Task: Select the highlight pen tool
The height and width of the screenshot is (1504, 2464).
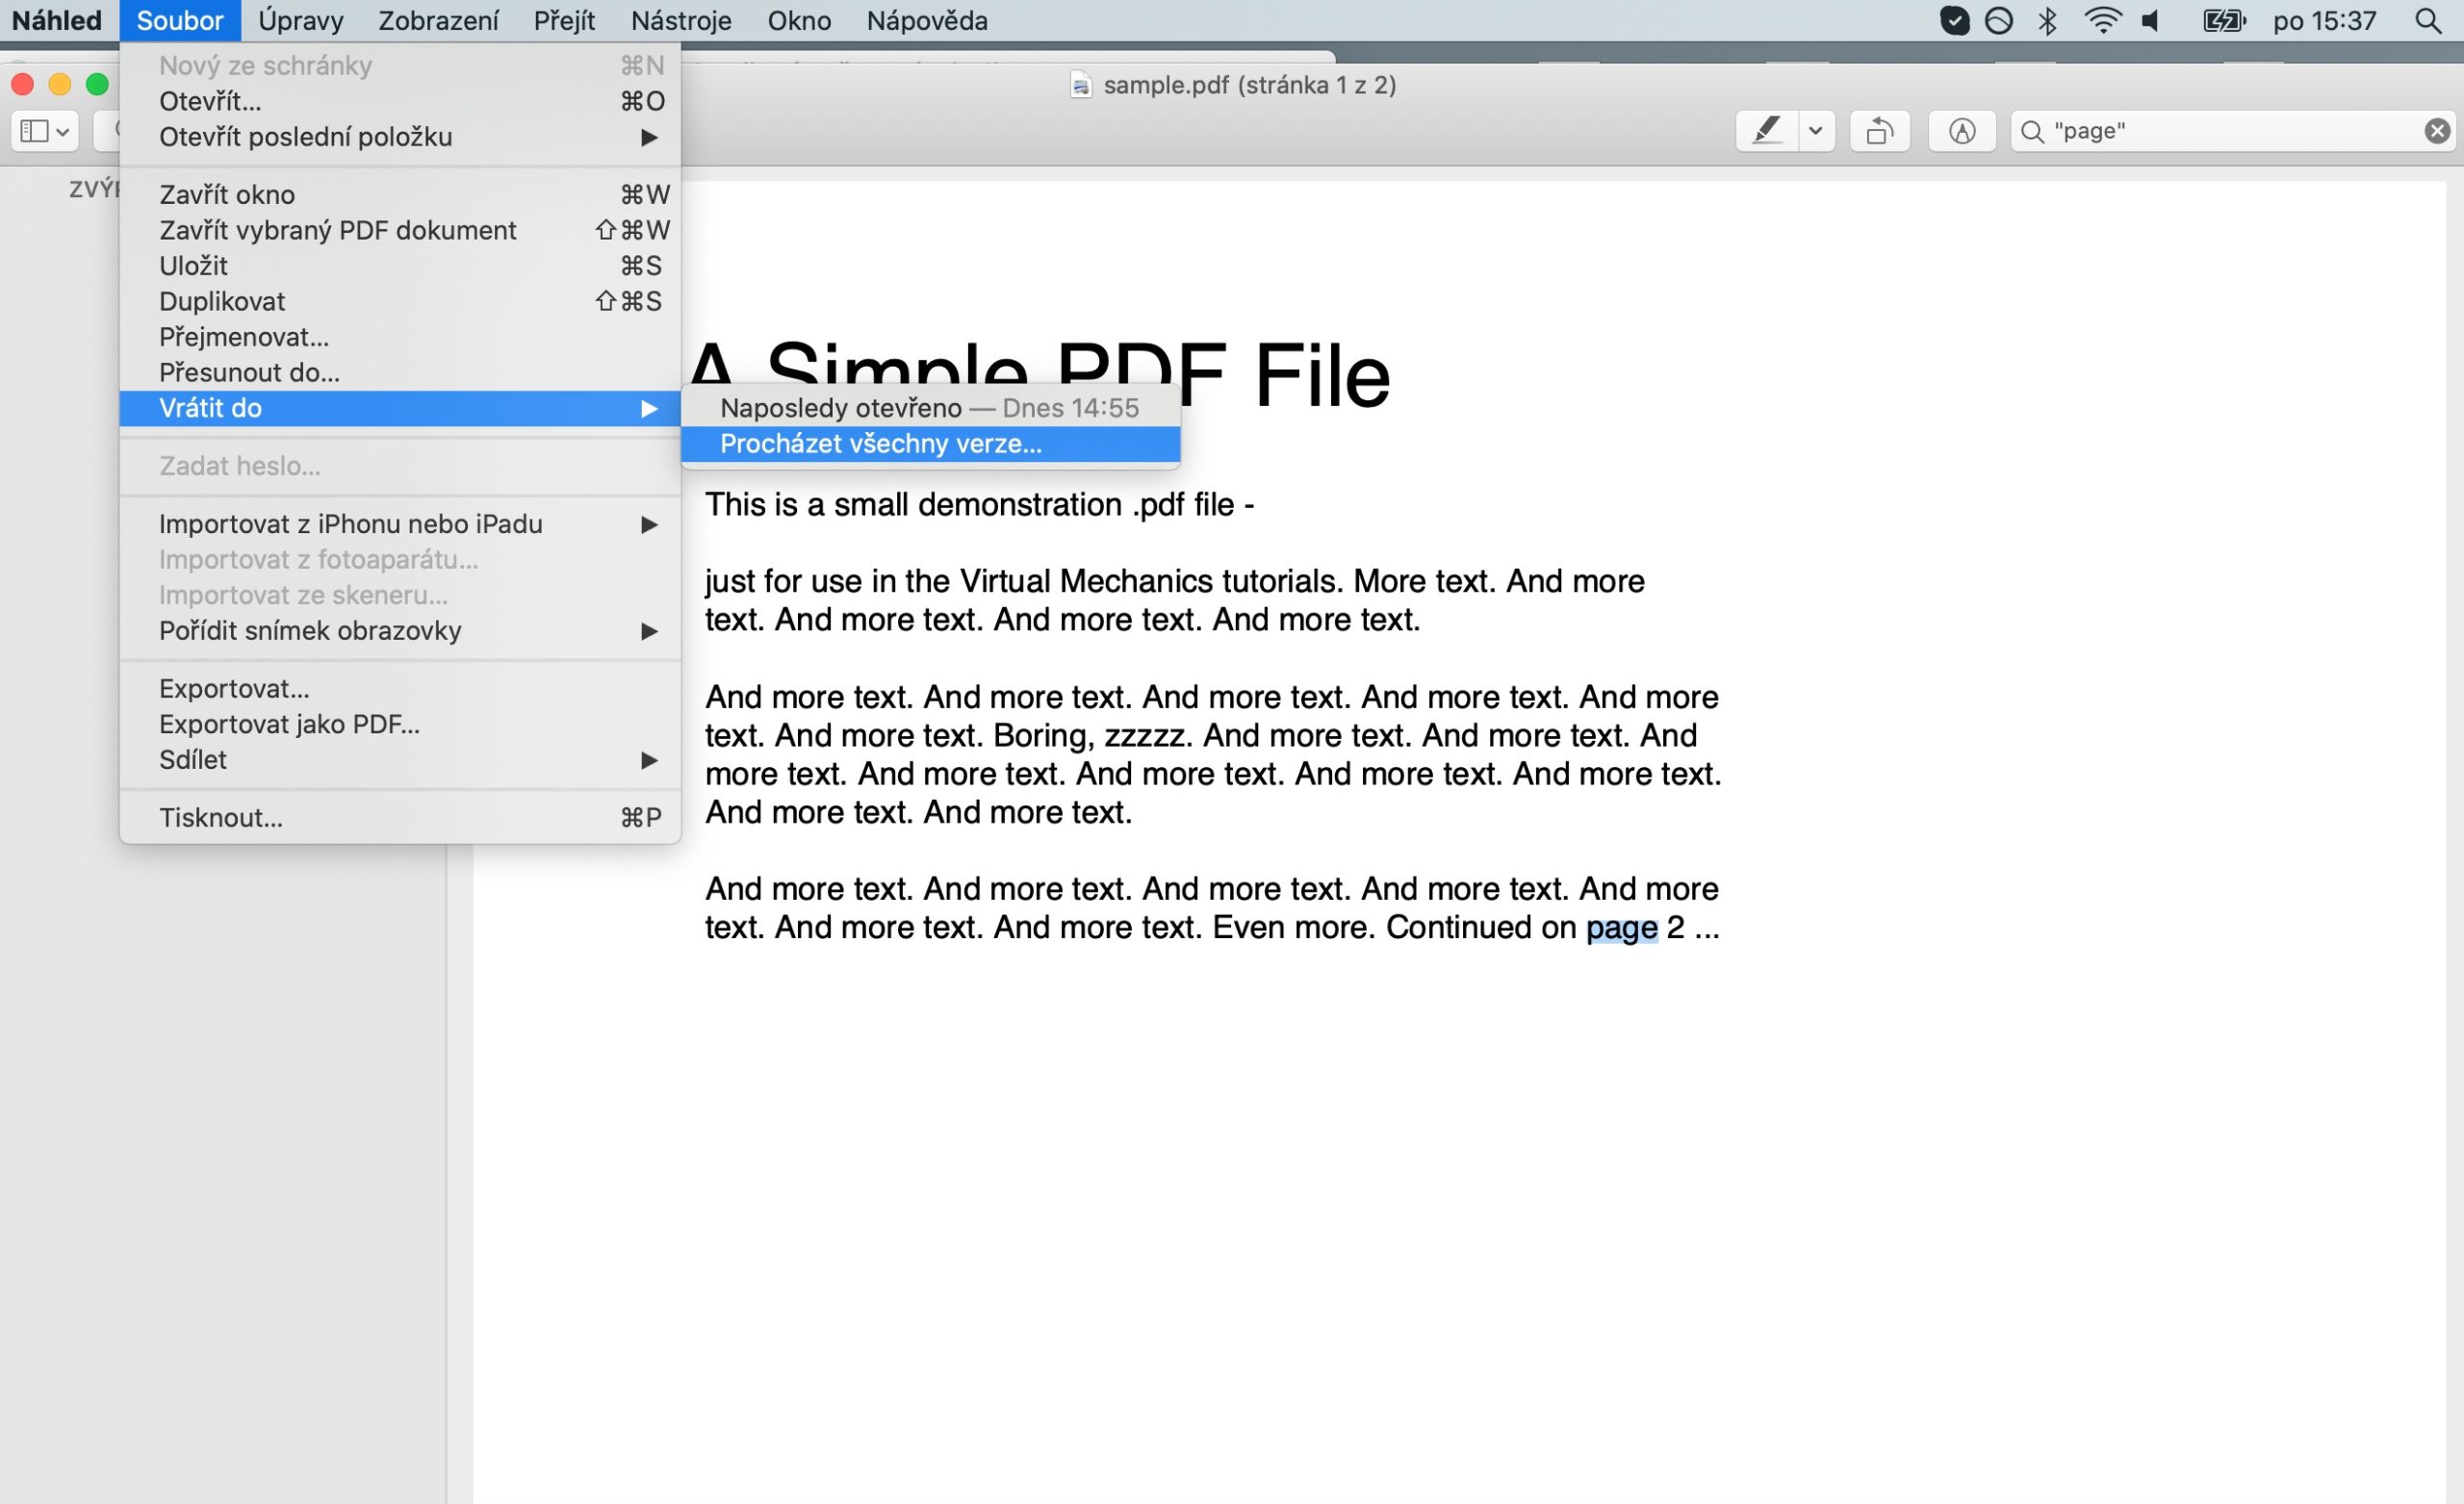Action: tap(1767, 131)
